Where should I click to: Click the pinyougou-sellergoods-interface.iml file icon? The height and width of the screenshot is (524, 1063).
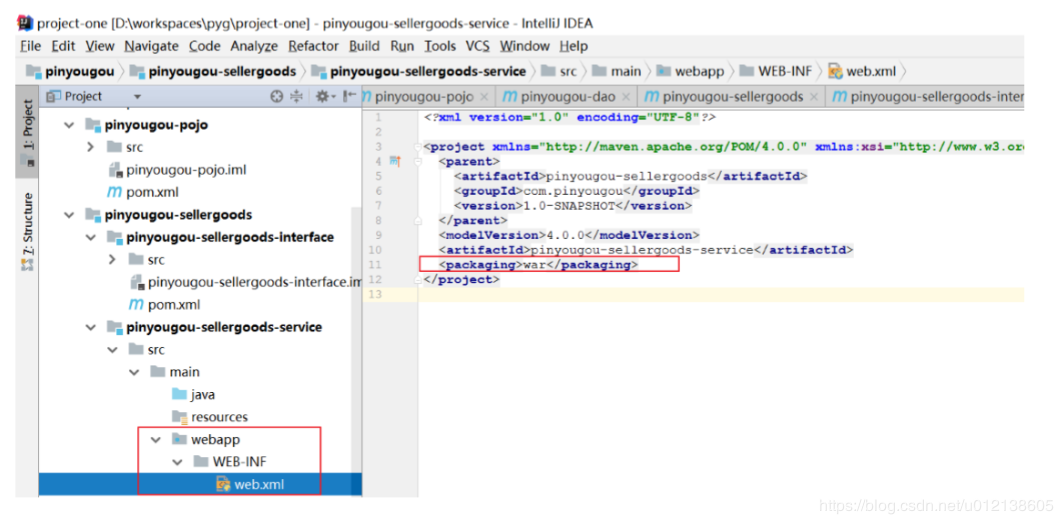[x=136, y=282]
